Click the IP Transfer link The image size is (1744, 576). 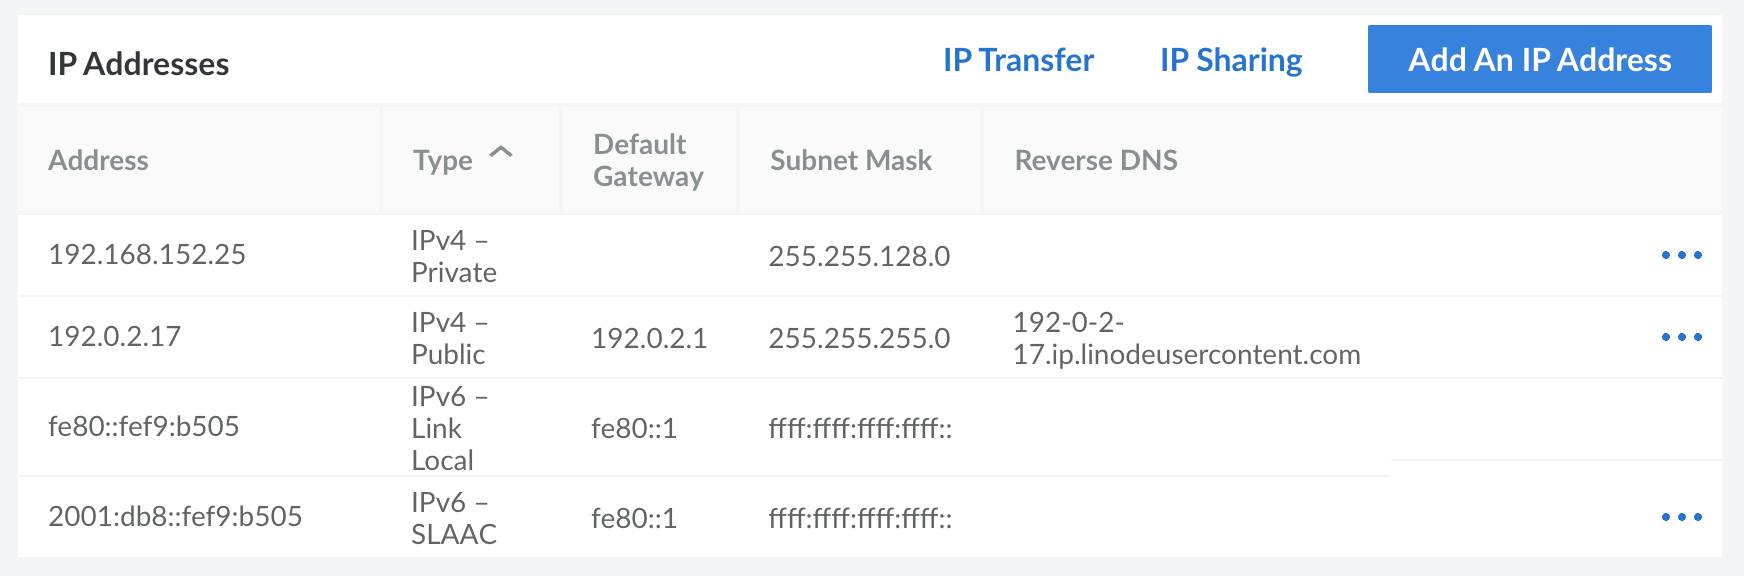click(x=1016, y=60)
